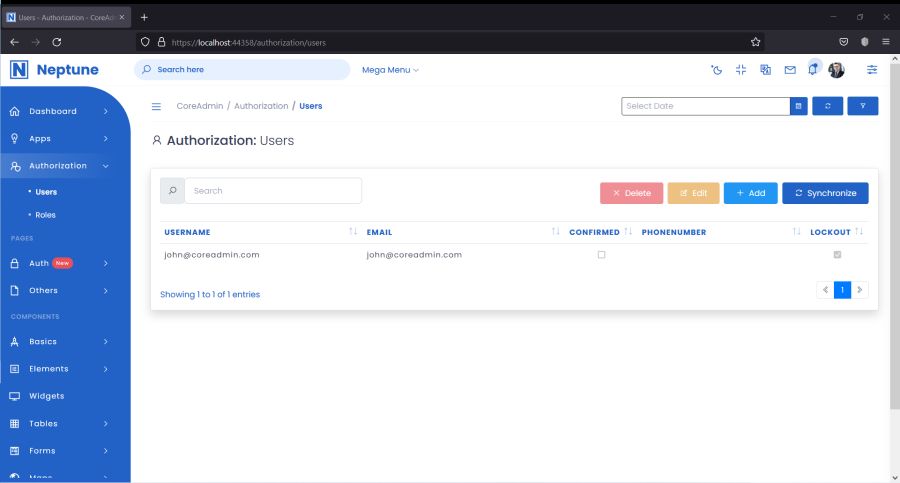
Task: Toggle Lockout checkbox for john@coreadmin.com
Action: (837, 254)
